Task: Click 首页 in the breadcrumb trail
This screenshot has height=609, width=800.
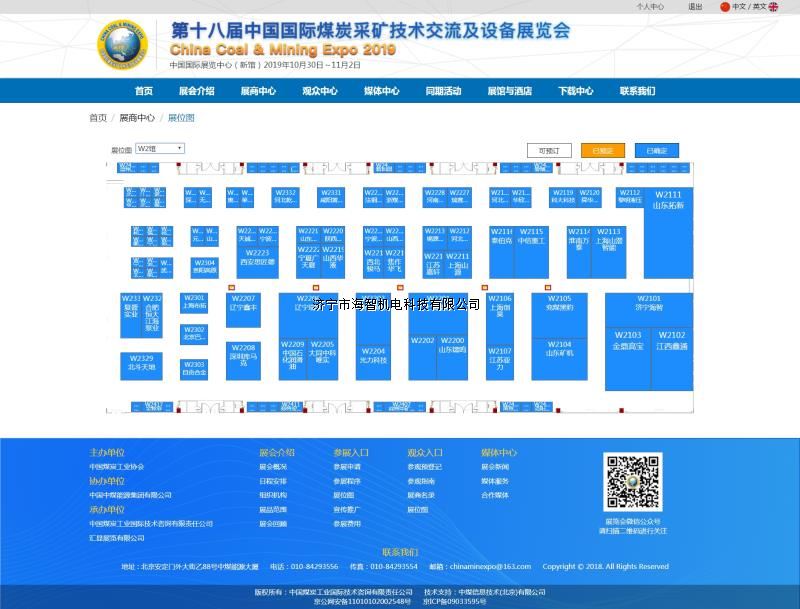Action: pos(98,118)
